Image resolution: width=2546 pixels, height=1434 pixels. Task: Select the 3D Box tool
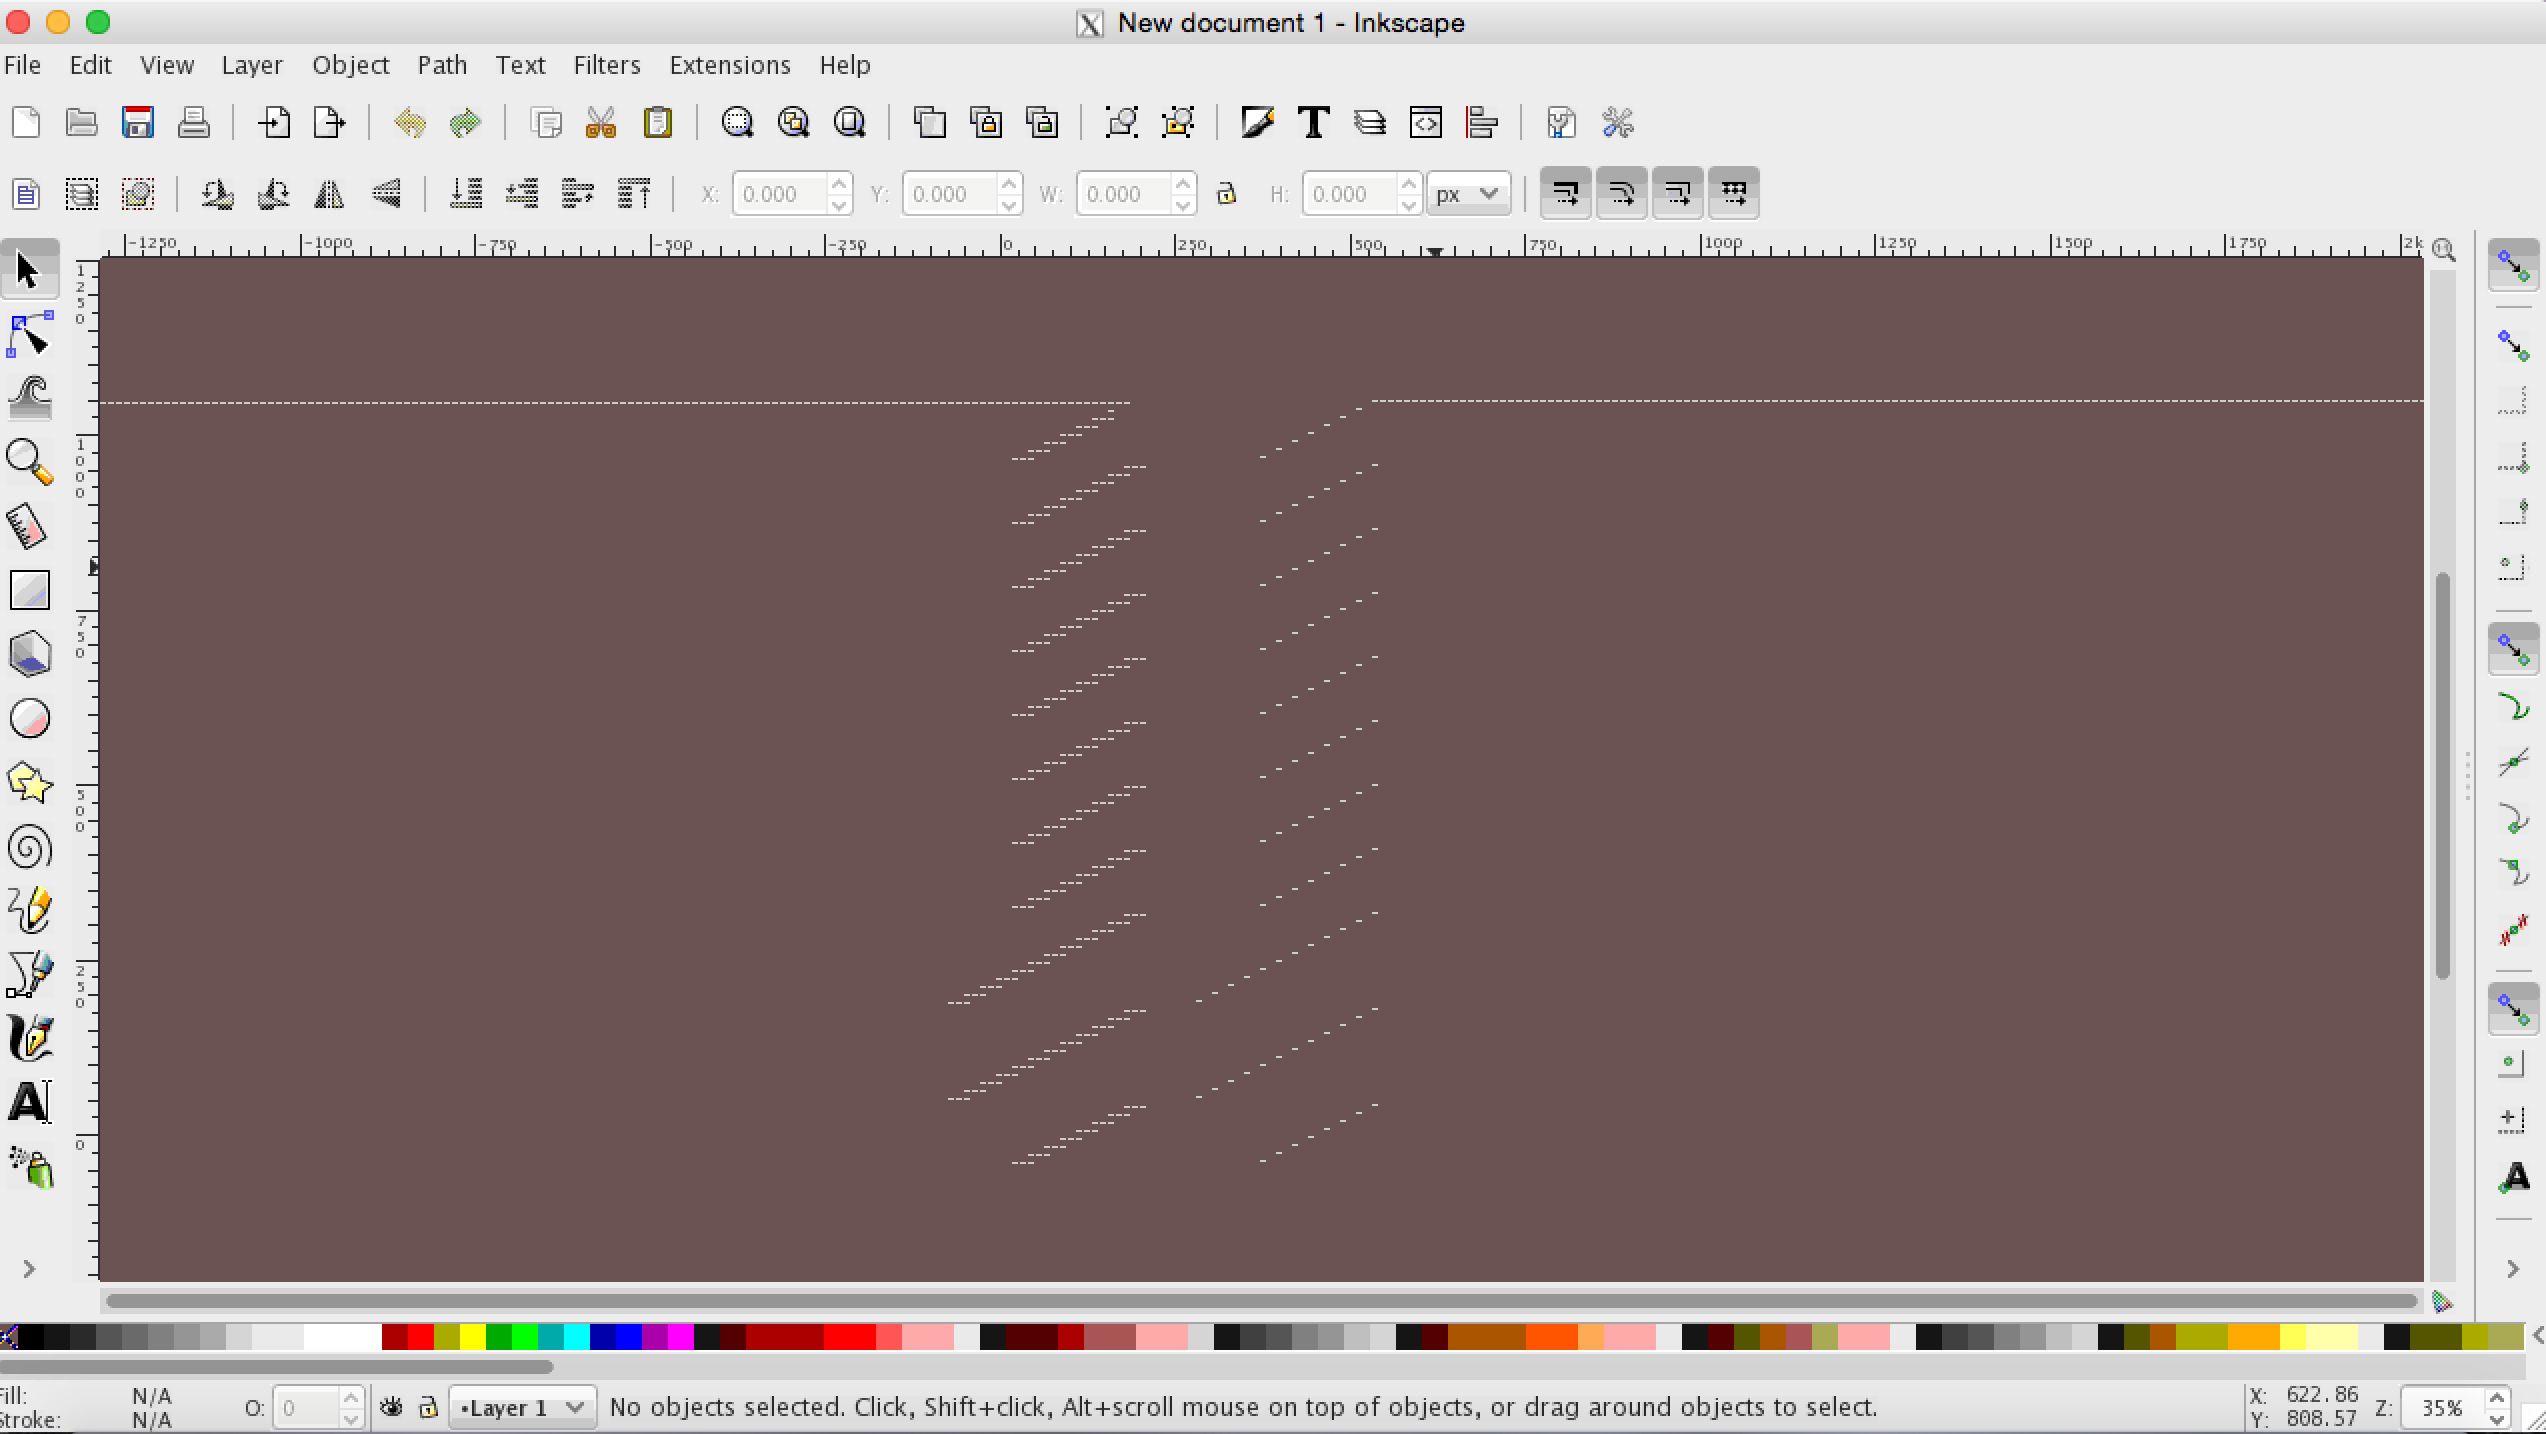[x=29, y=654]
